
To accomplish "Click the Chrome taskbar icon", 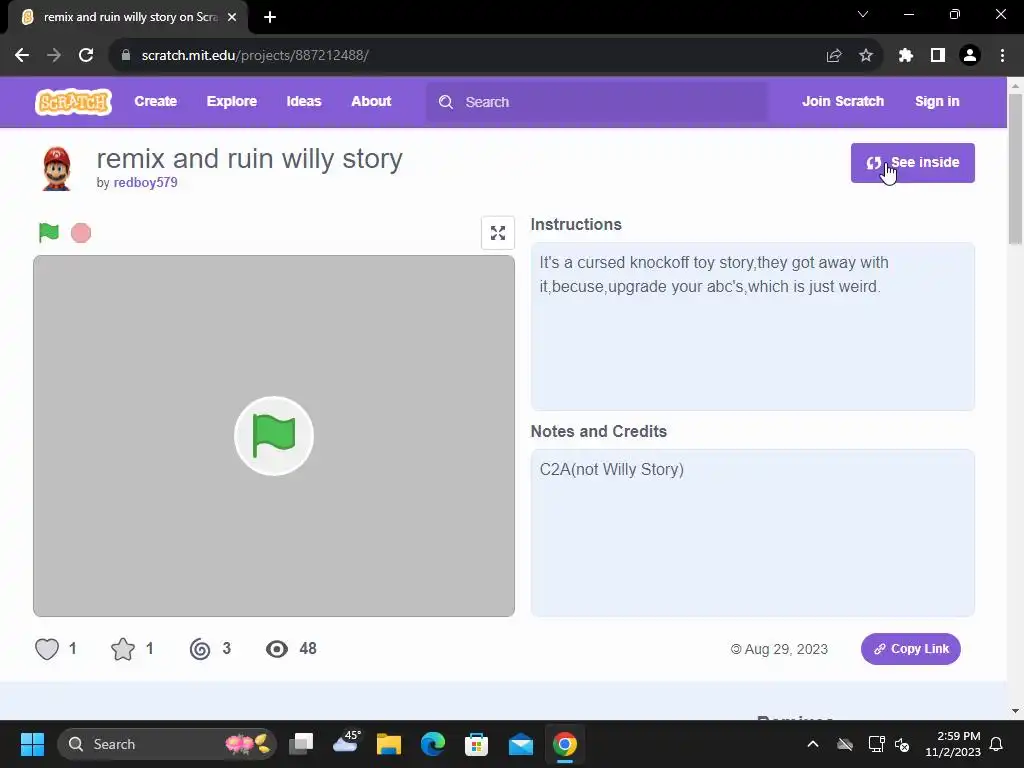I will [x=565, y=744].
